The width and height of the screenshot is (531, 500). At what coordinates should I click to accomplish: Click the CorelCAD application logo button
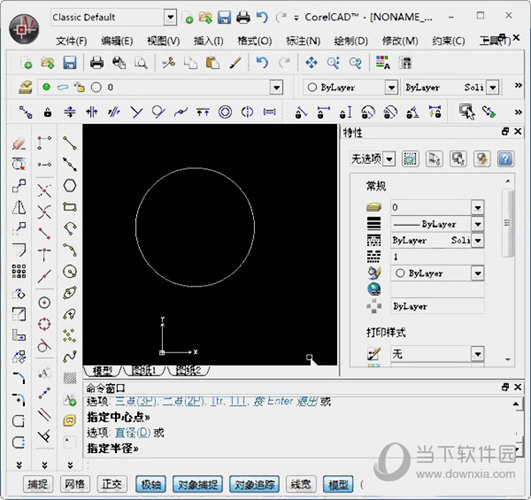(x=23, y=29)
